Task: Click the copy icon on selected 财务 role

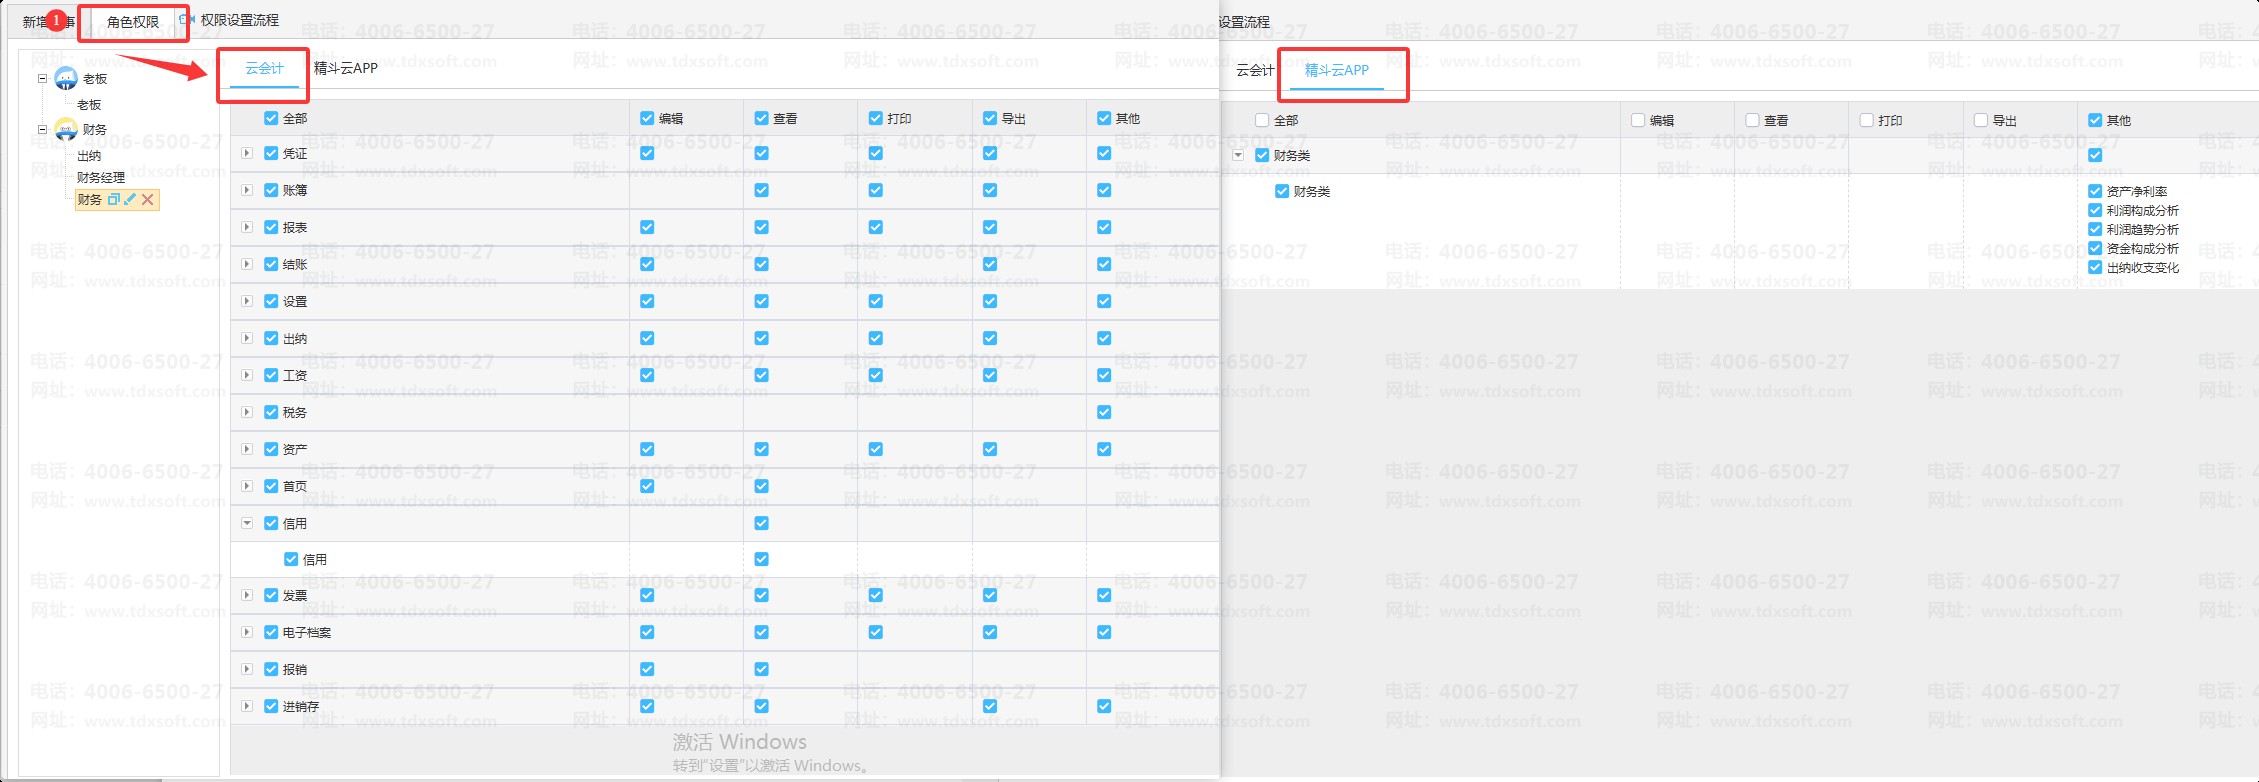Action: coord(113,200)
